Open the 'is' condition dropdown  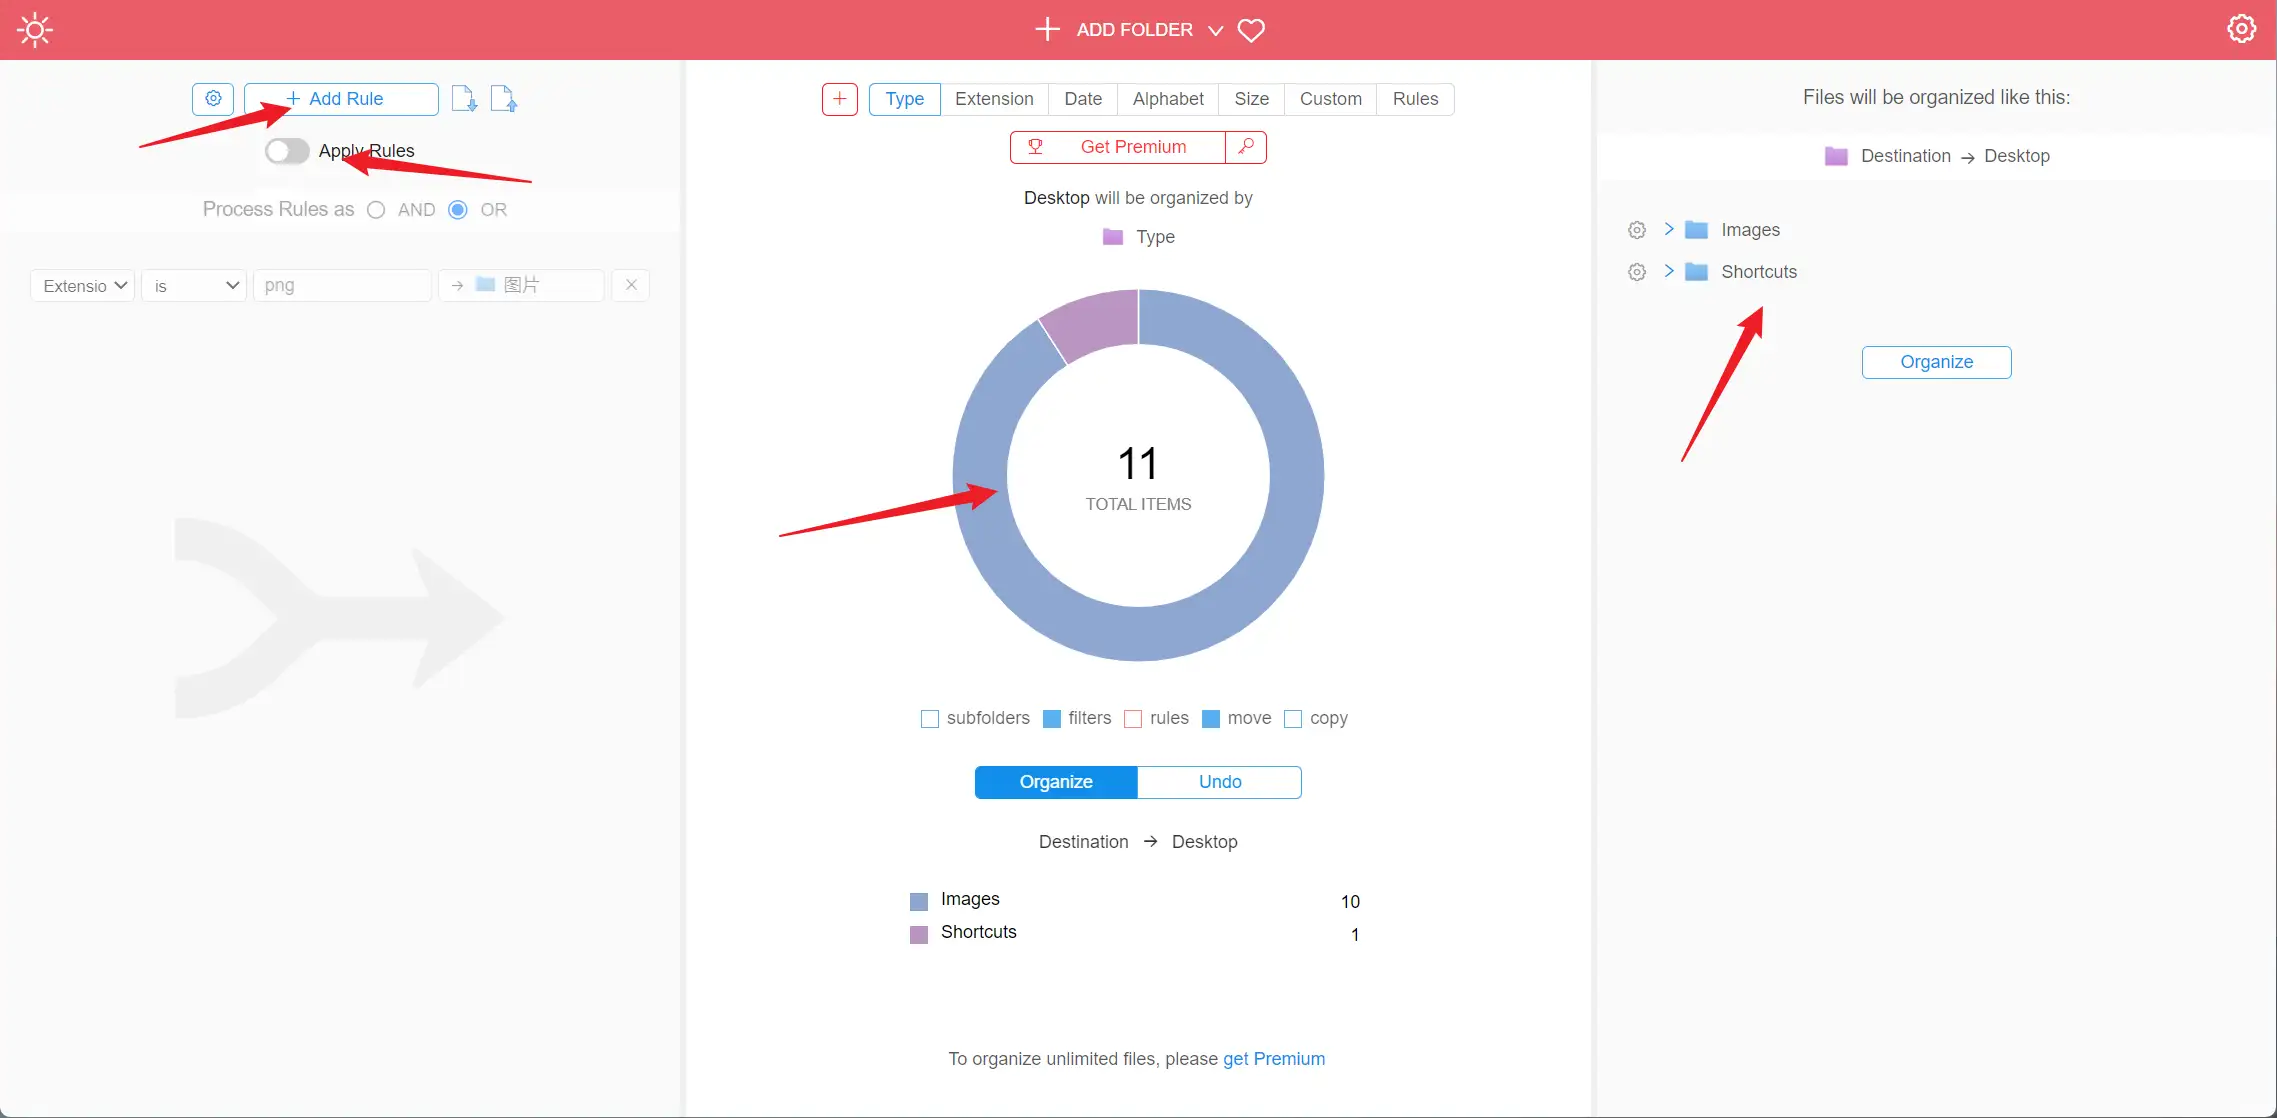[x=194, y=286]
